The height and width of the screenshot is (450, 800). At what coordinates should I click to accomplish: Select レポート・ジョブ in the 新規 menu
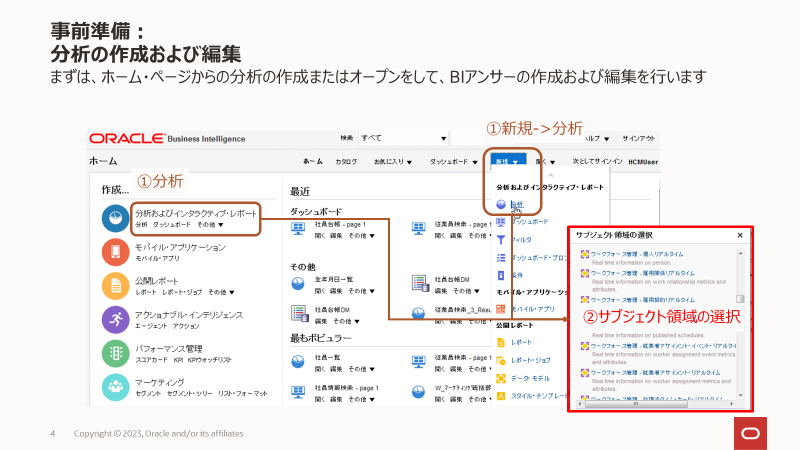[x=531, y=360]
